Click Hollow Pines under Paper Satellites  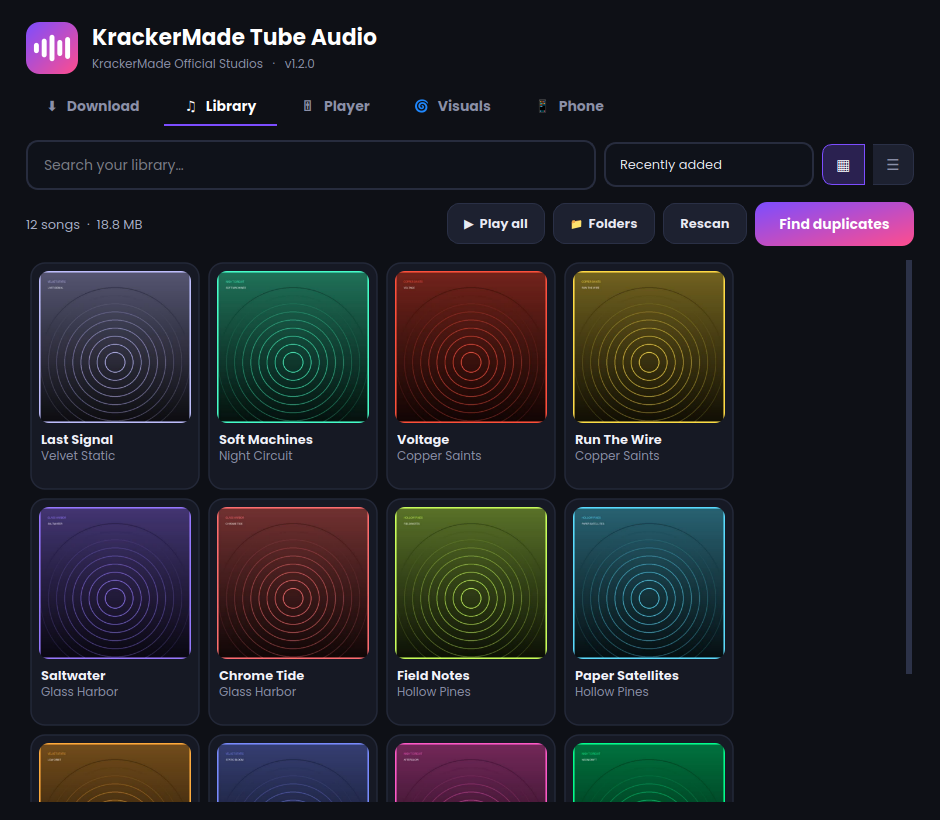point(611,692)
